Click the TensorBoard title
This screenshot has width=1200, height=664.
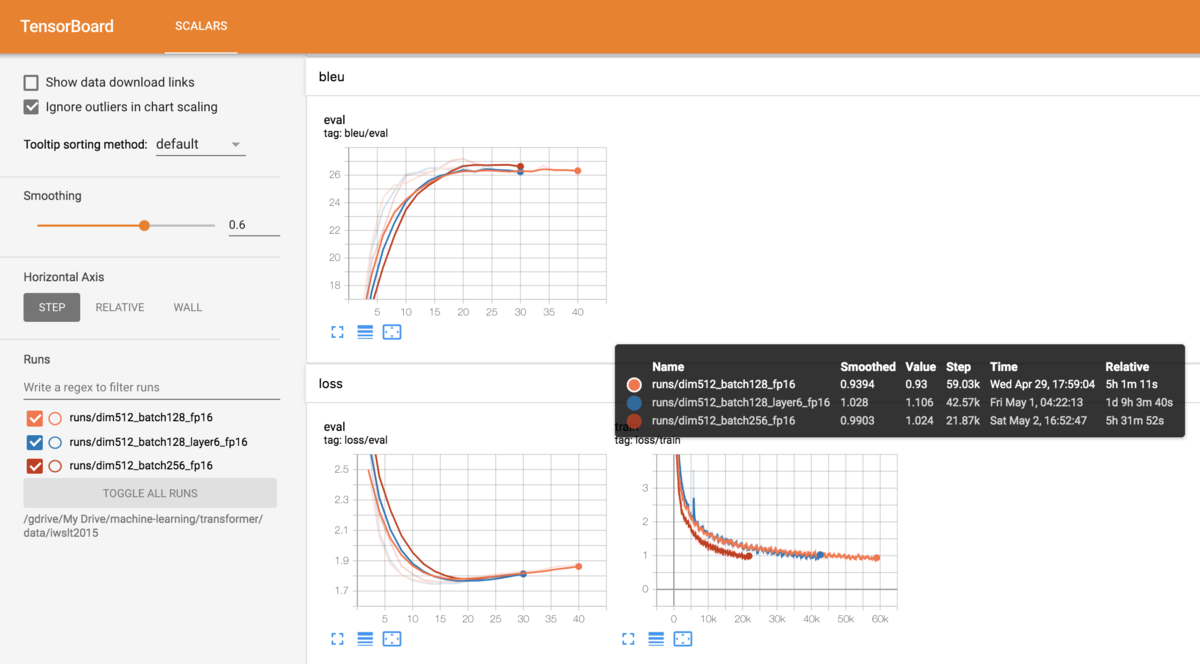tap(67, 26)
